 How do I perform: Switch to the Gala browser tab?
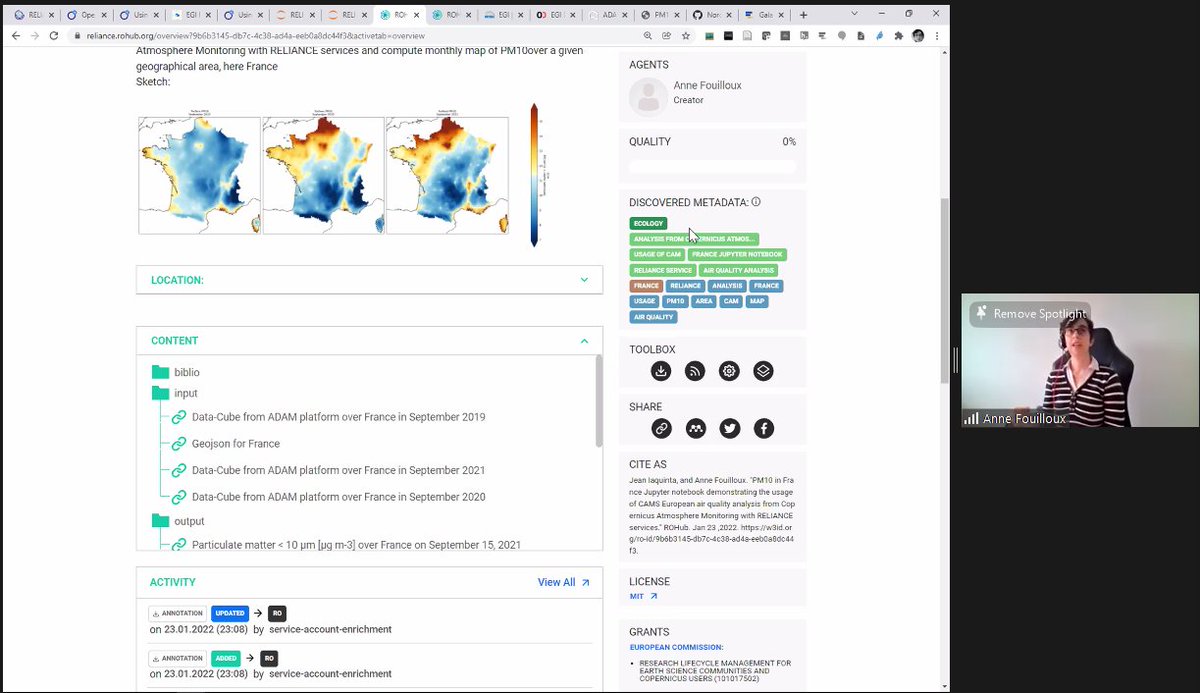[x=762, y=15]
